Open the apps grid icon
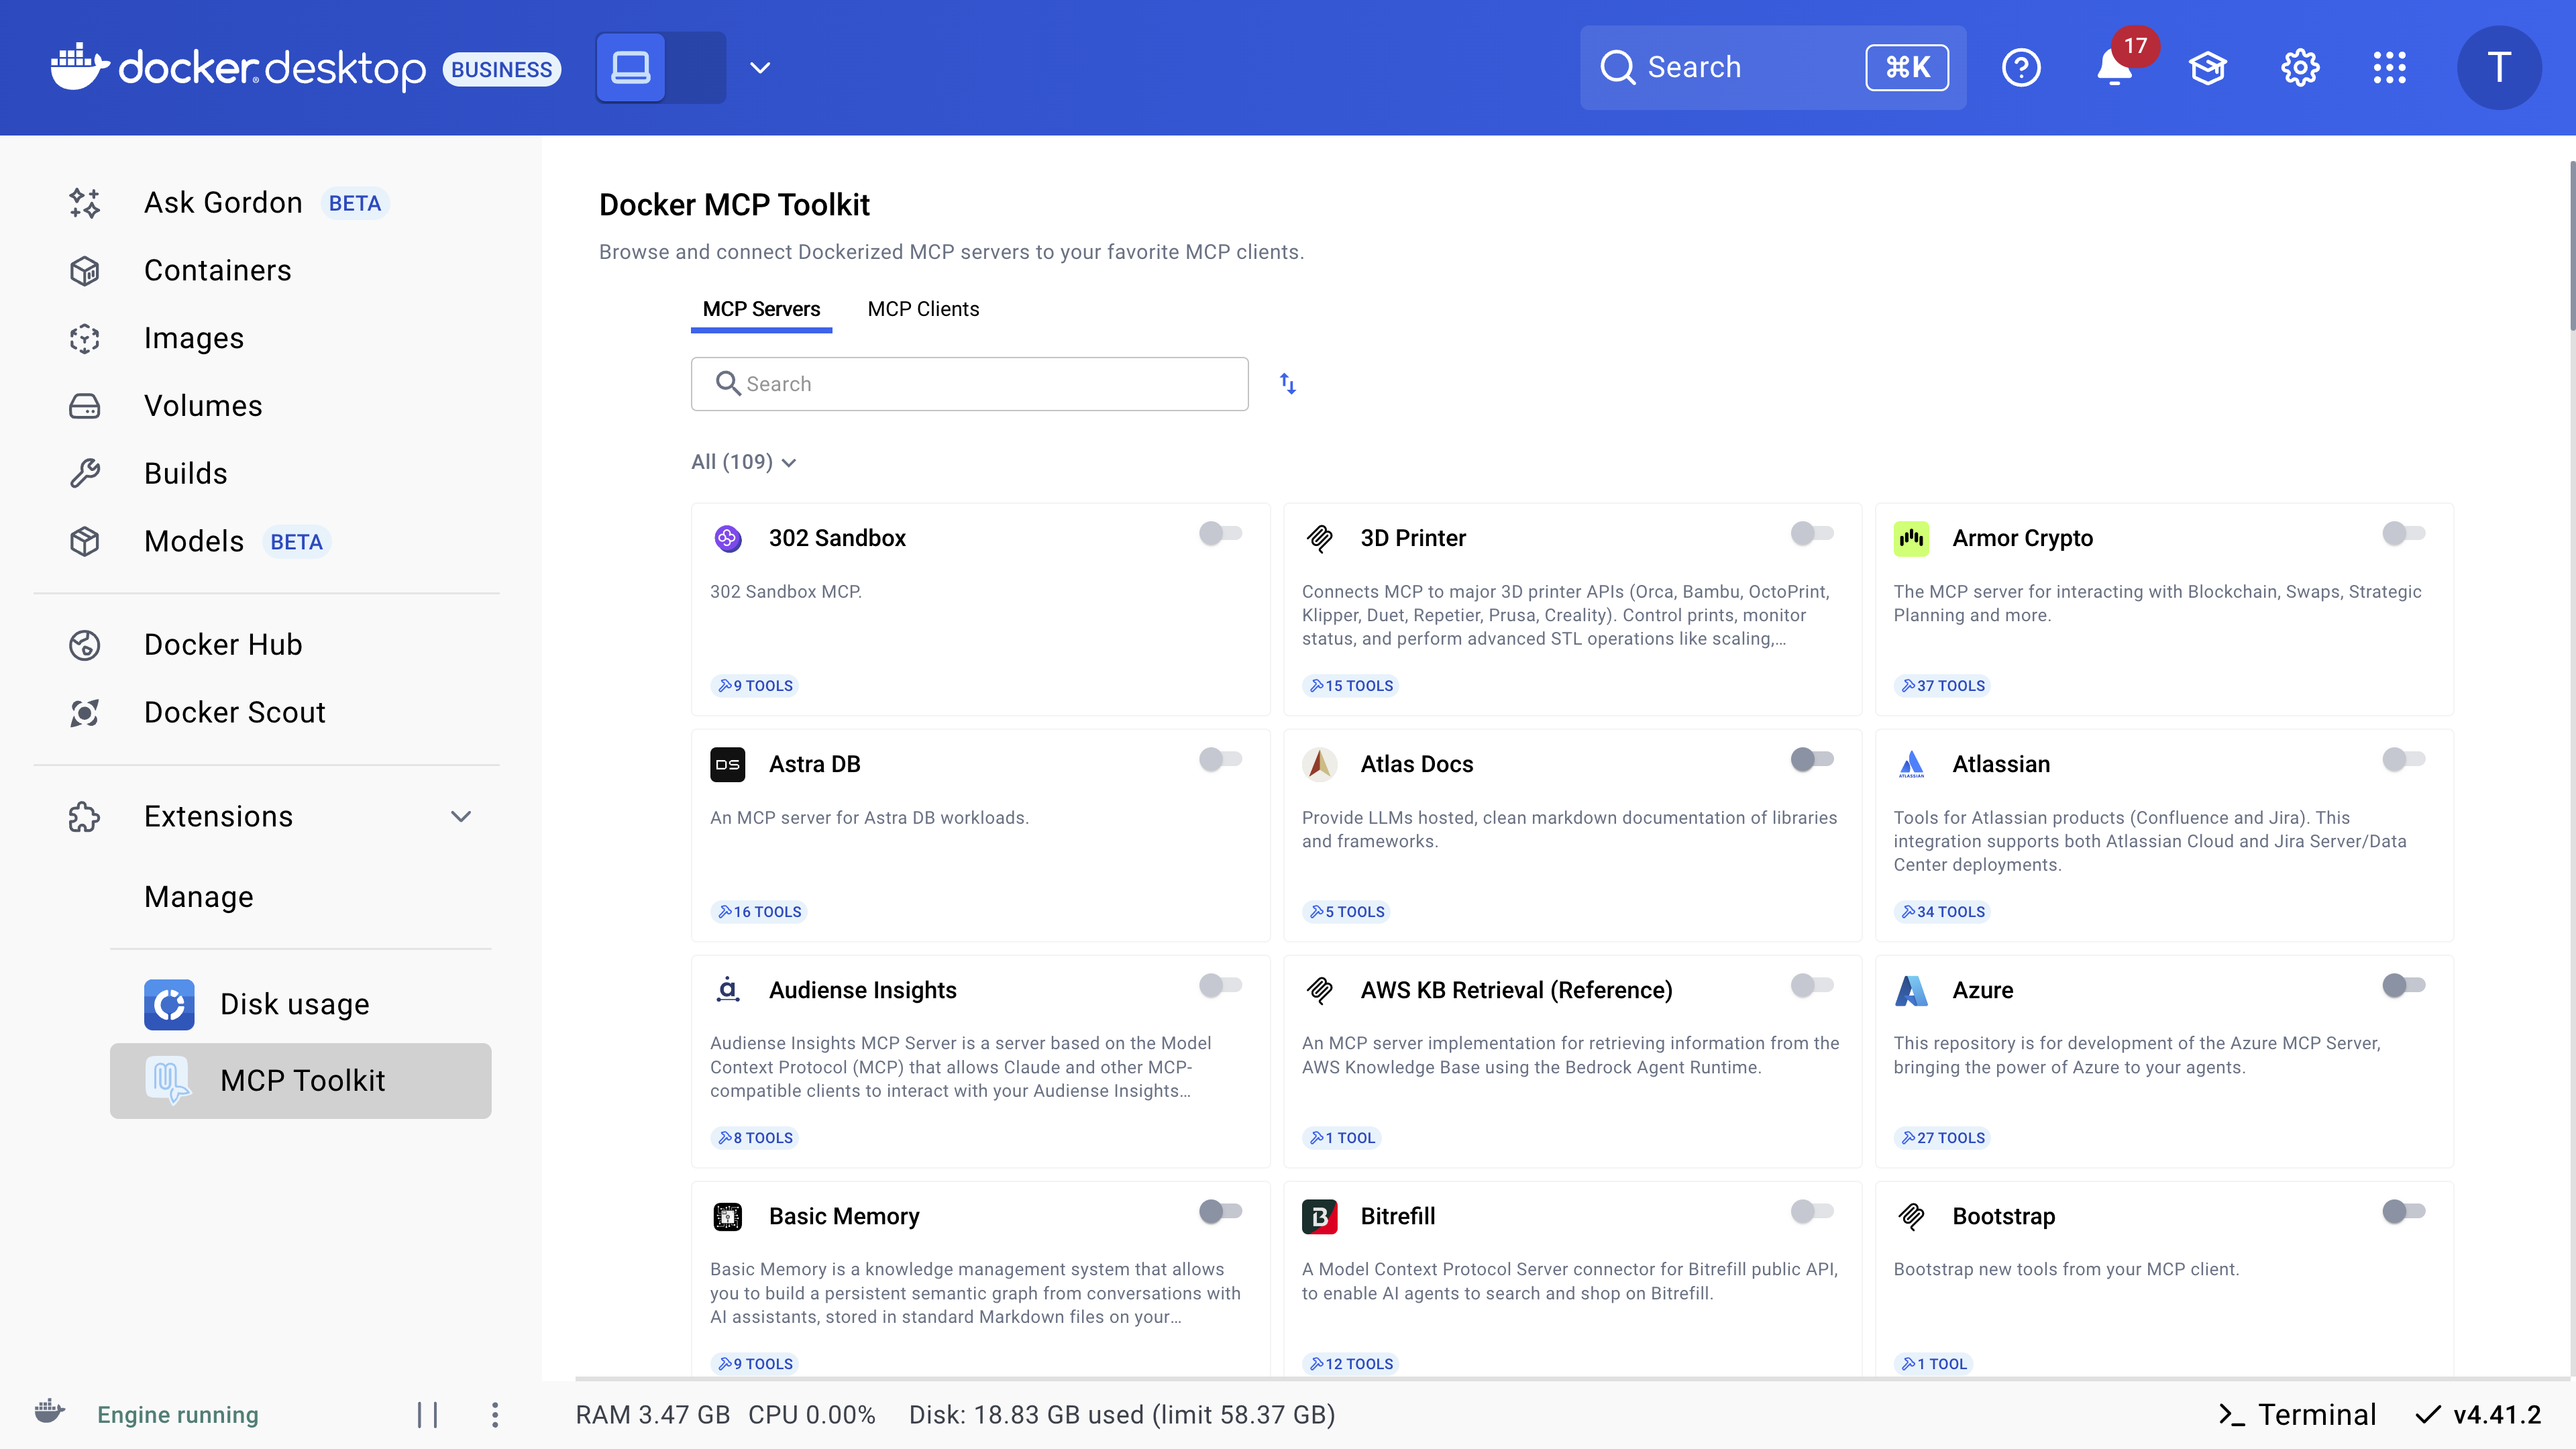The width and height of the screenshot is (2576, 1449). 2390,68
